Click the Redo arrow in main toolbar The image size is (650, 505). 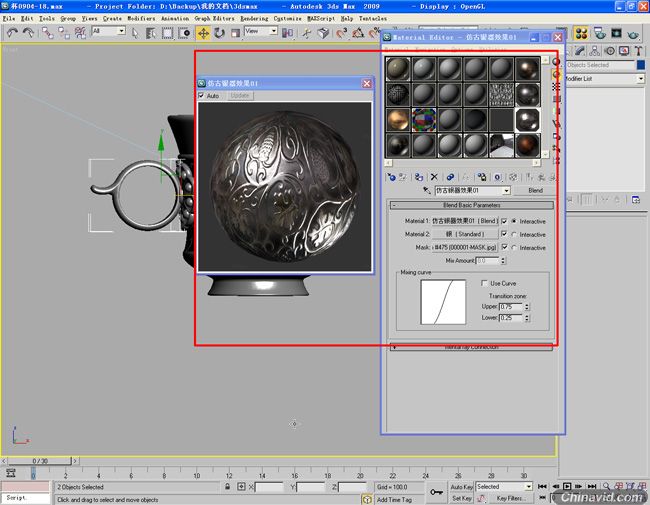(28, 33)
